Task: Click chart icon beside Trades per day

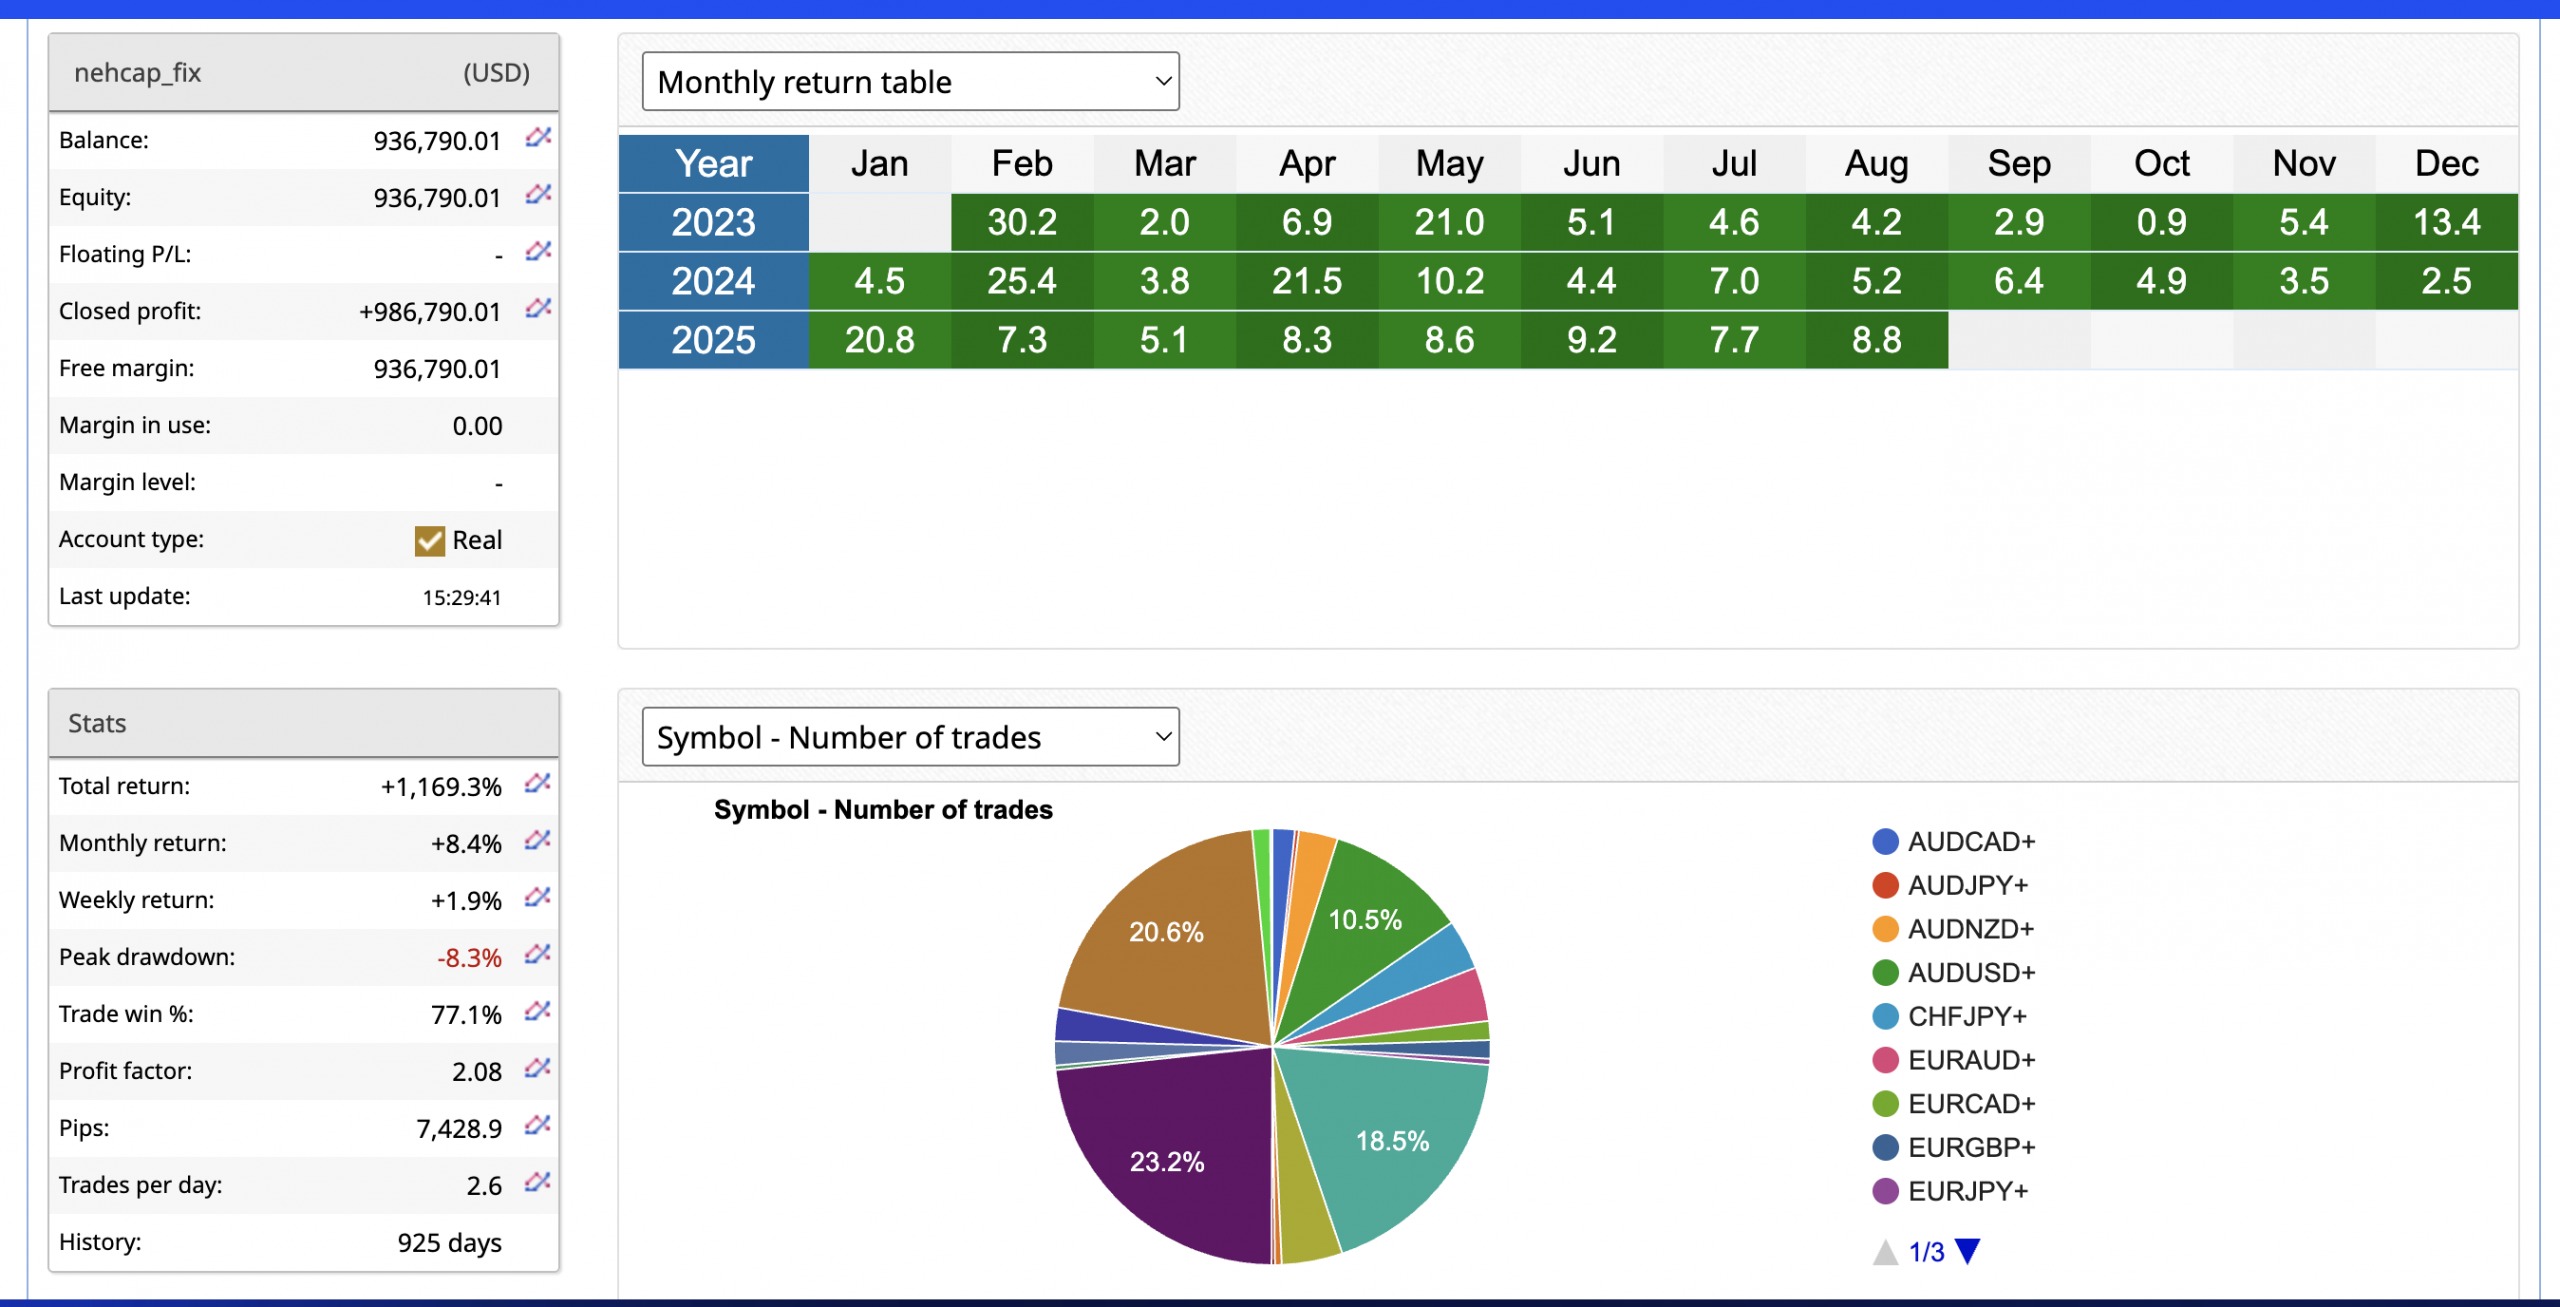Action: (538, 1182)
